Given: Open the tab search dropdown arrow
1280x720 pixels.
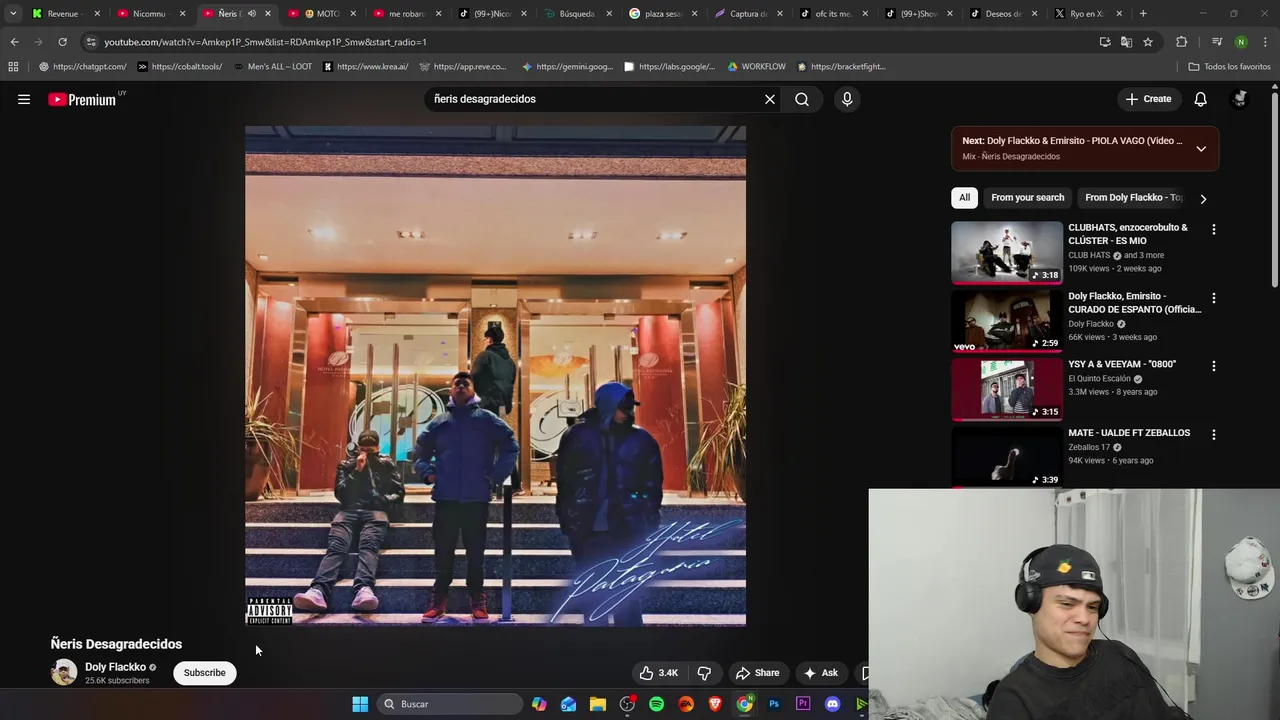Looking at the screenshot, I should click(13, 14).
